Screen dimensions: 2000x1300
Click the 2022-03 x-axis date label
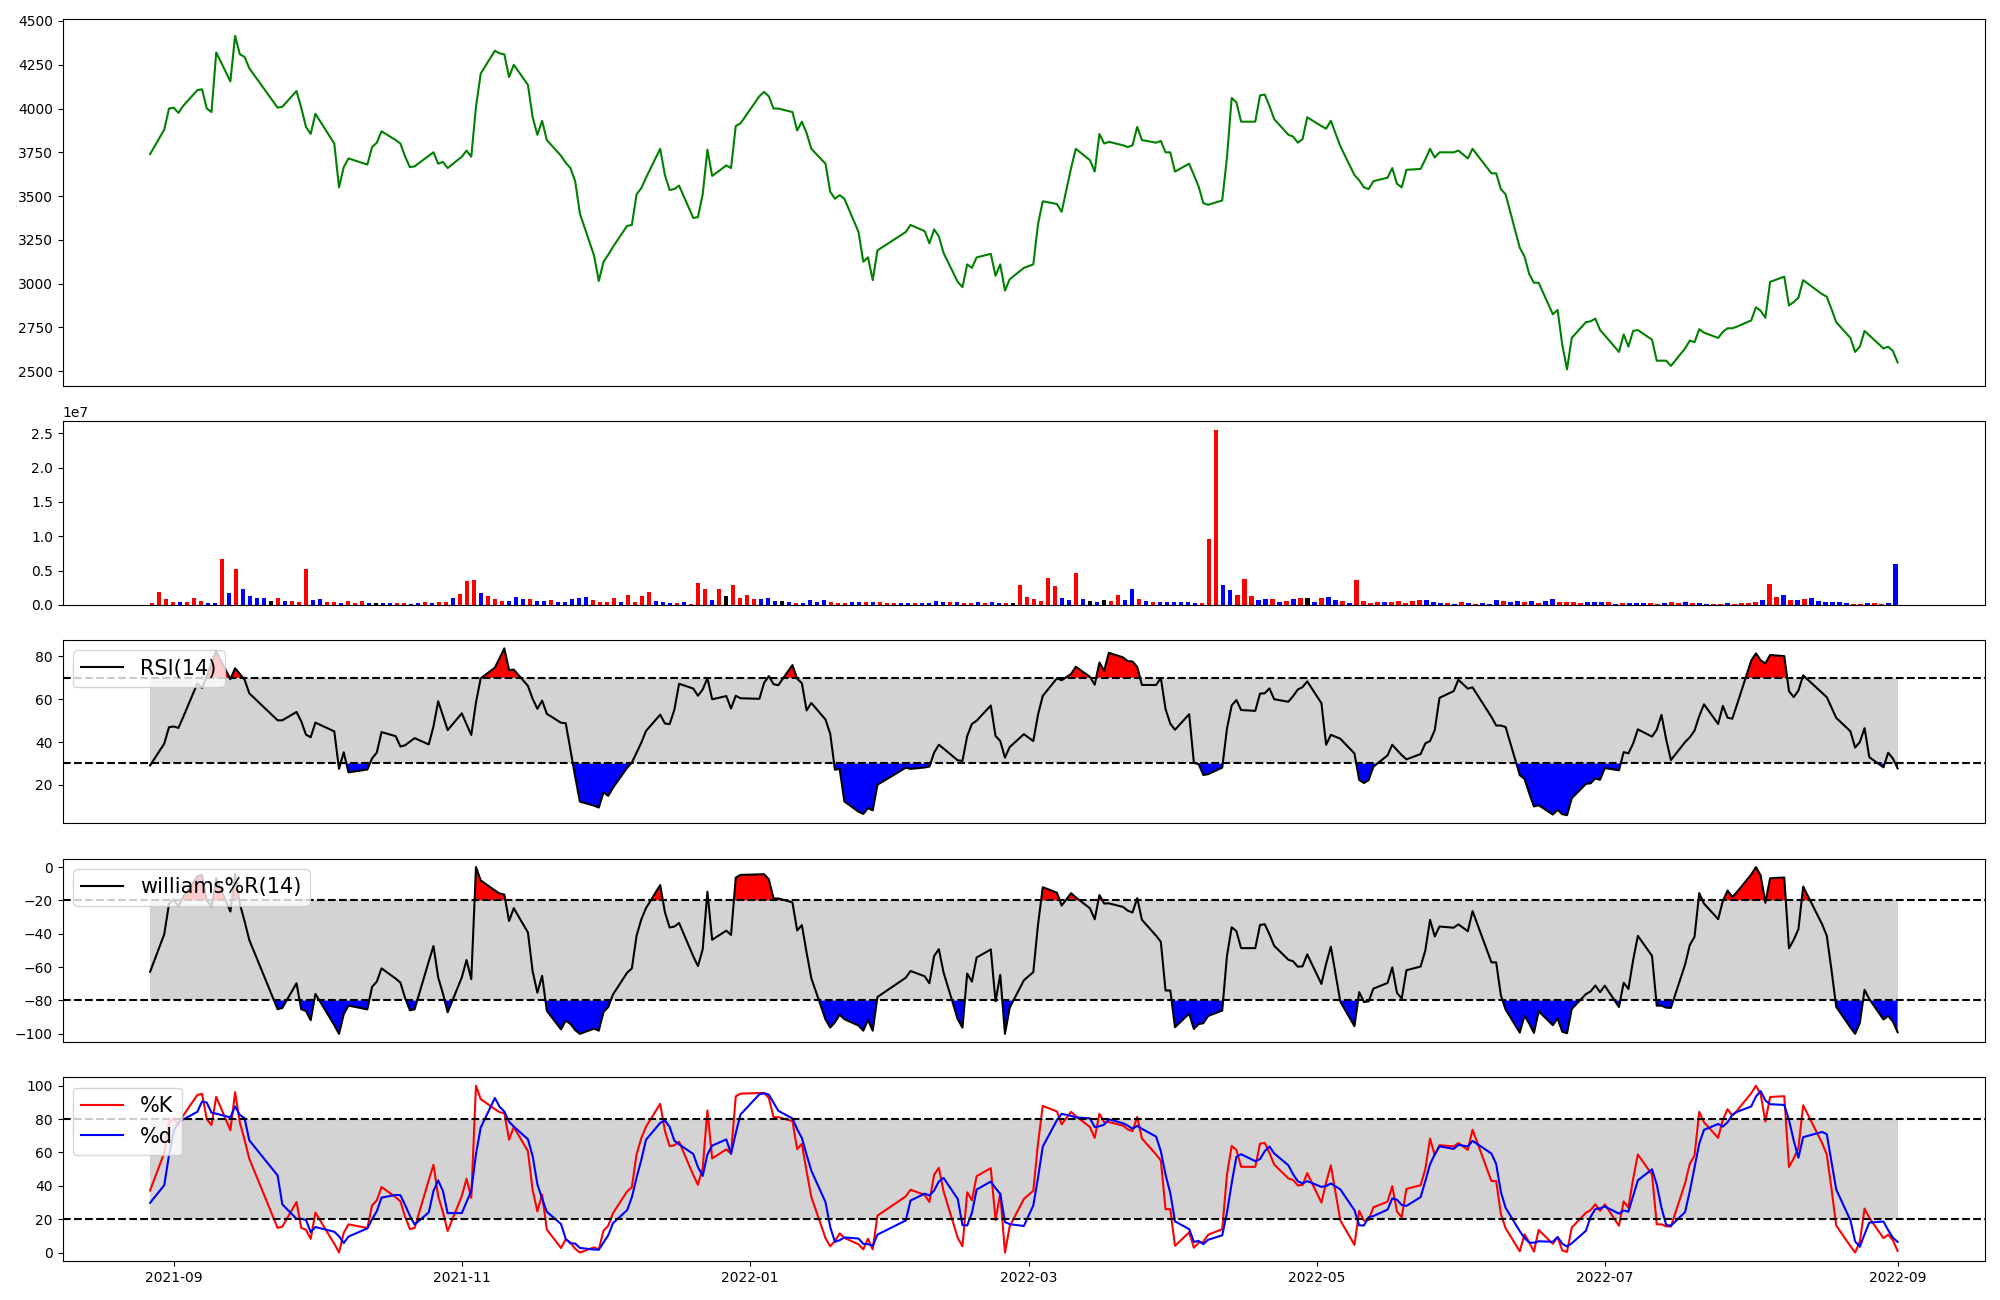tap(1029, 1277)
